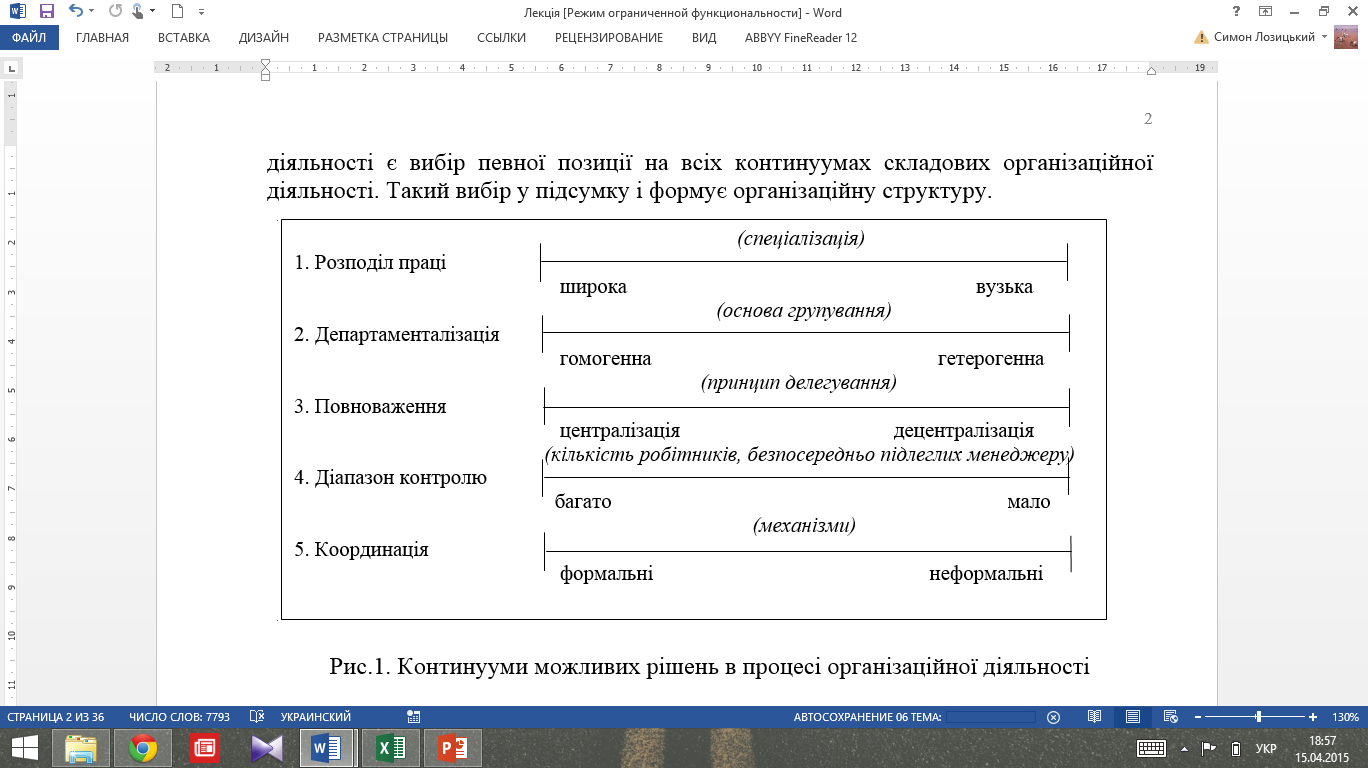Screen dimensions: 1368x768
Task: Switch to the ГЛАВНАЯ ribbon tab
Action: pos(102,38)
